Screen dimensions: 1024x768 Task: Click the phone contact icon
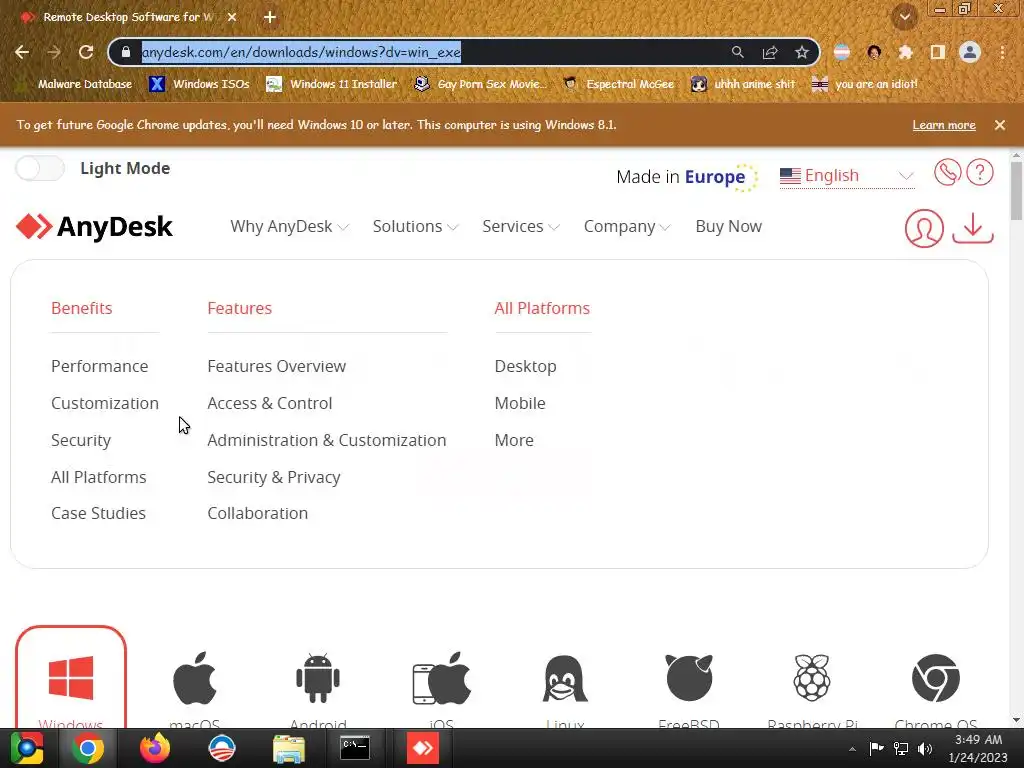coord(947,173)
